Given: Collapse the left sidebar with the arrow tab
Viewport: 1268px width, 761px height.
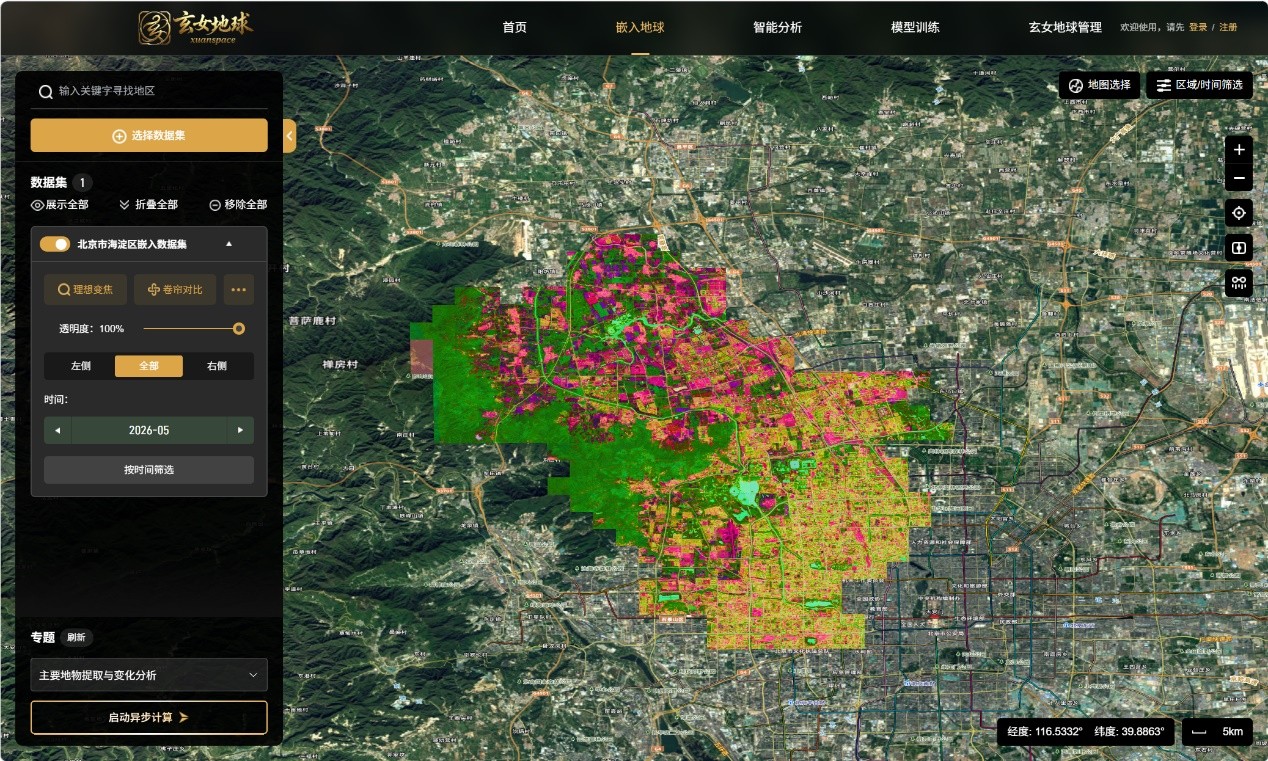Looking at the screenshot, I should click(289, 136).
